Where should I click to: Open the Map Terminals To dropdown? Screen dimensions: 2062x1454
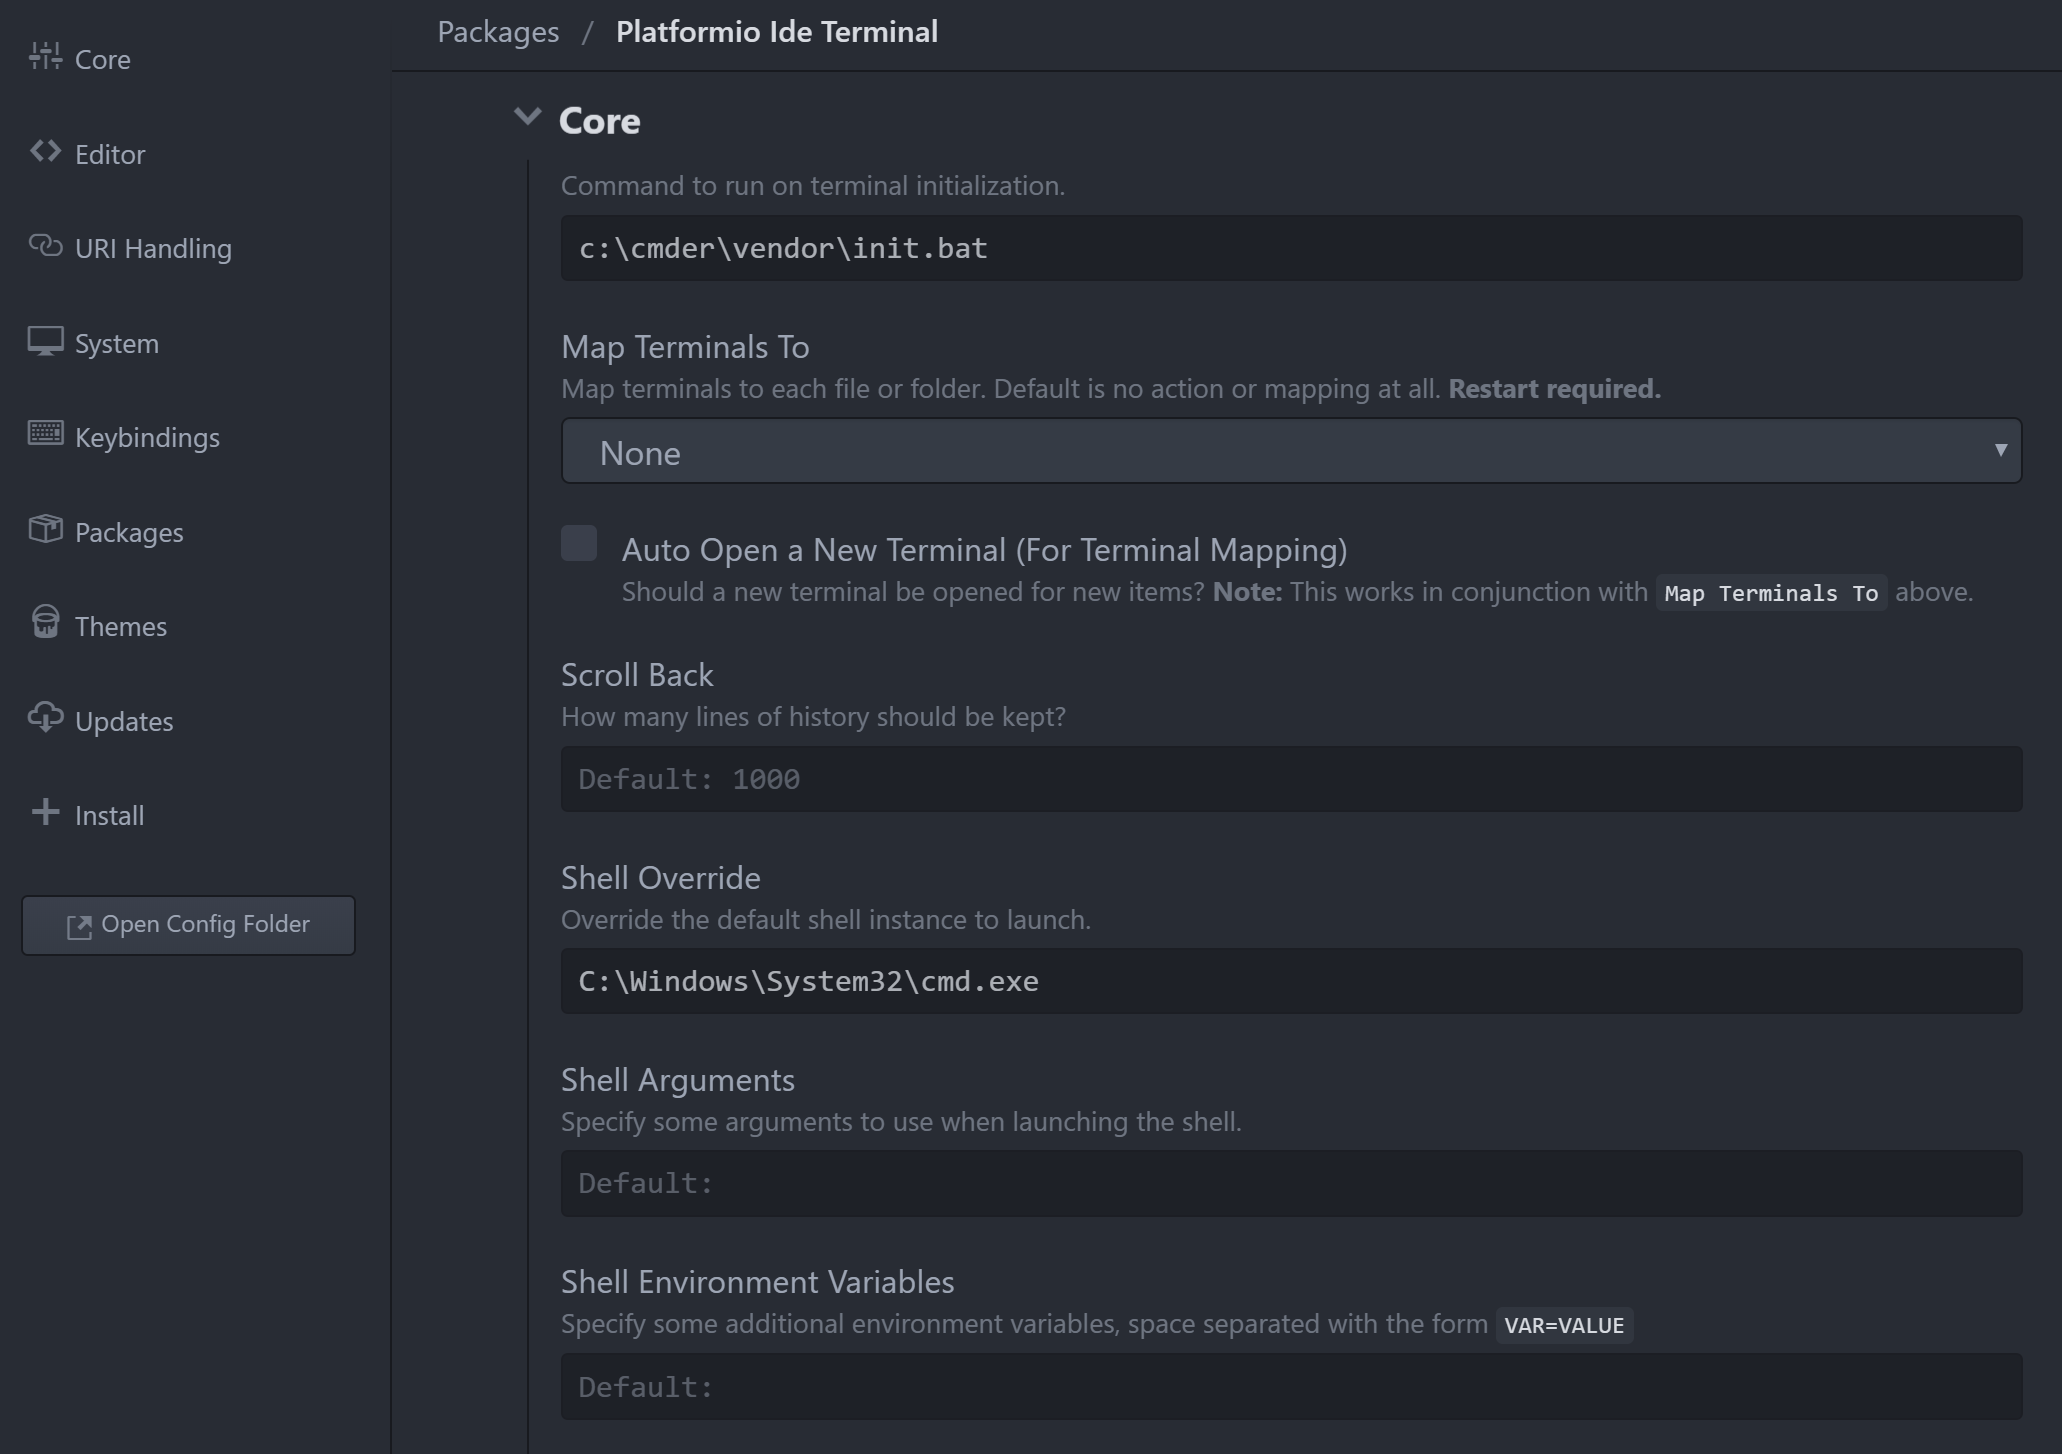point(1290,452)
